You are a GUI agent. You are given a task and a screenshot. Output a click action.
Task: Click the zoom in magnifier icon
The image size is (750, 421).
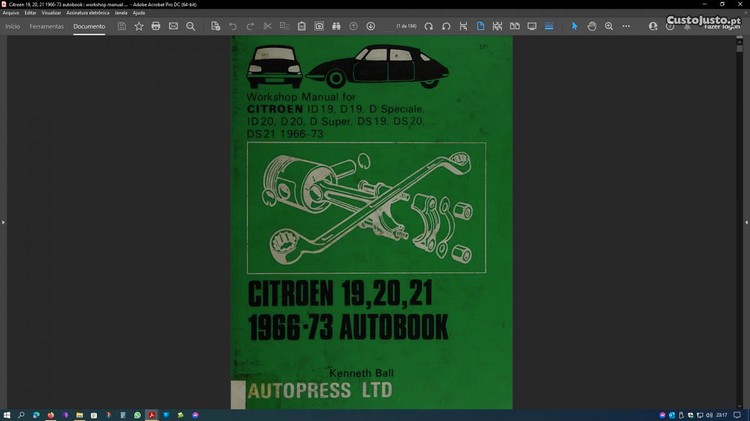coord(609,26)
